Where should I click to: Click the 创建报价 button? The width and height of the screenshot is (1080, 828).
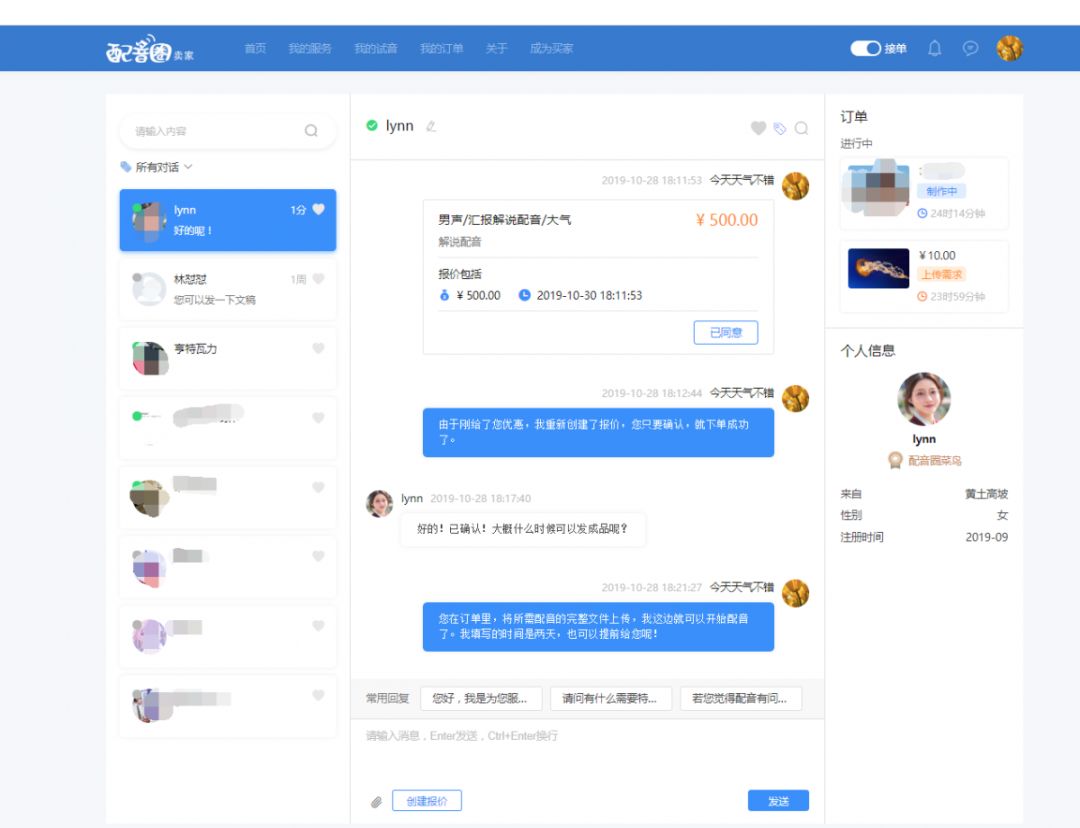coord(427,801)
